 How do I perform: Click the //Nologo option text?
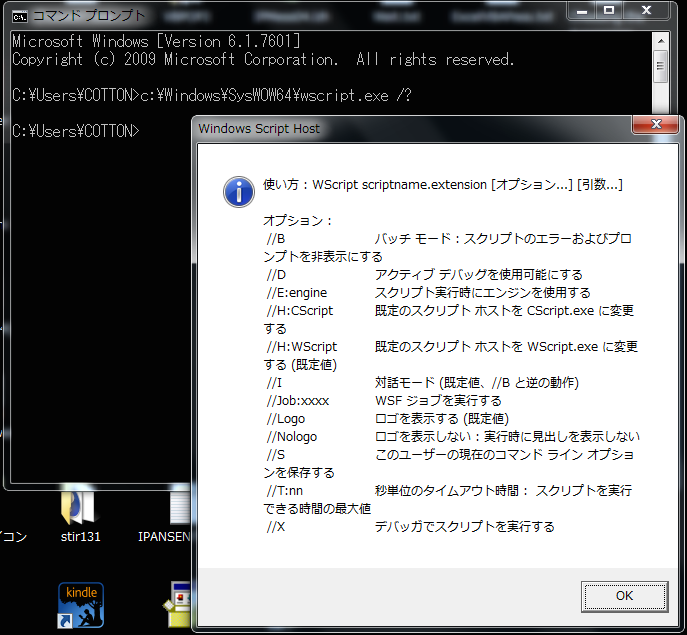click(292, 437)
